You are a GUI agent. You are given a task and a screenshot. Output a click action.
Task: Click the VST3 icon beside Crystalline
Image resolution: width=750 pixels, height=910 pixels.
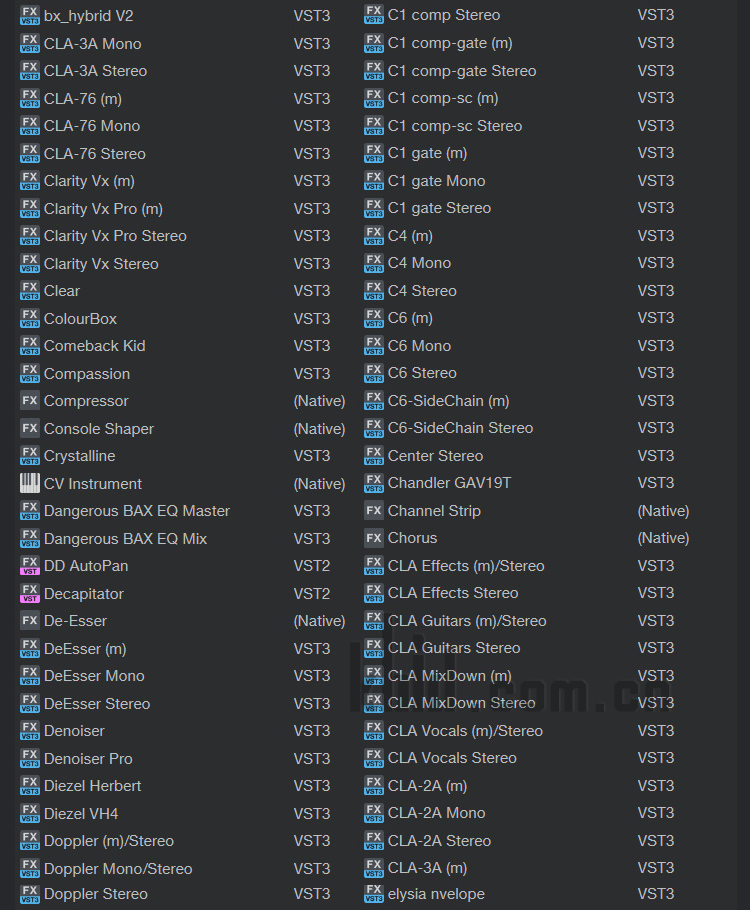[x=30, y=456]
